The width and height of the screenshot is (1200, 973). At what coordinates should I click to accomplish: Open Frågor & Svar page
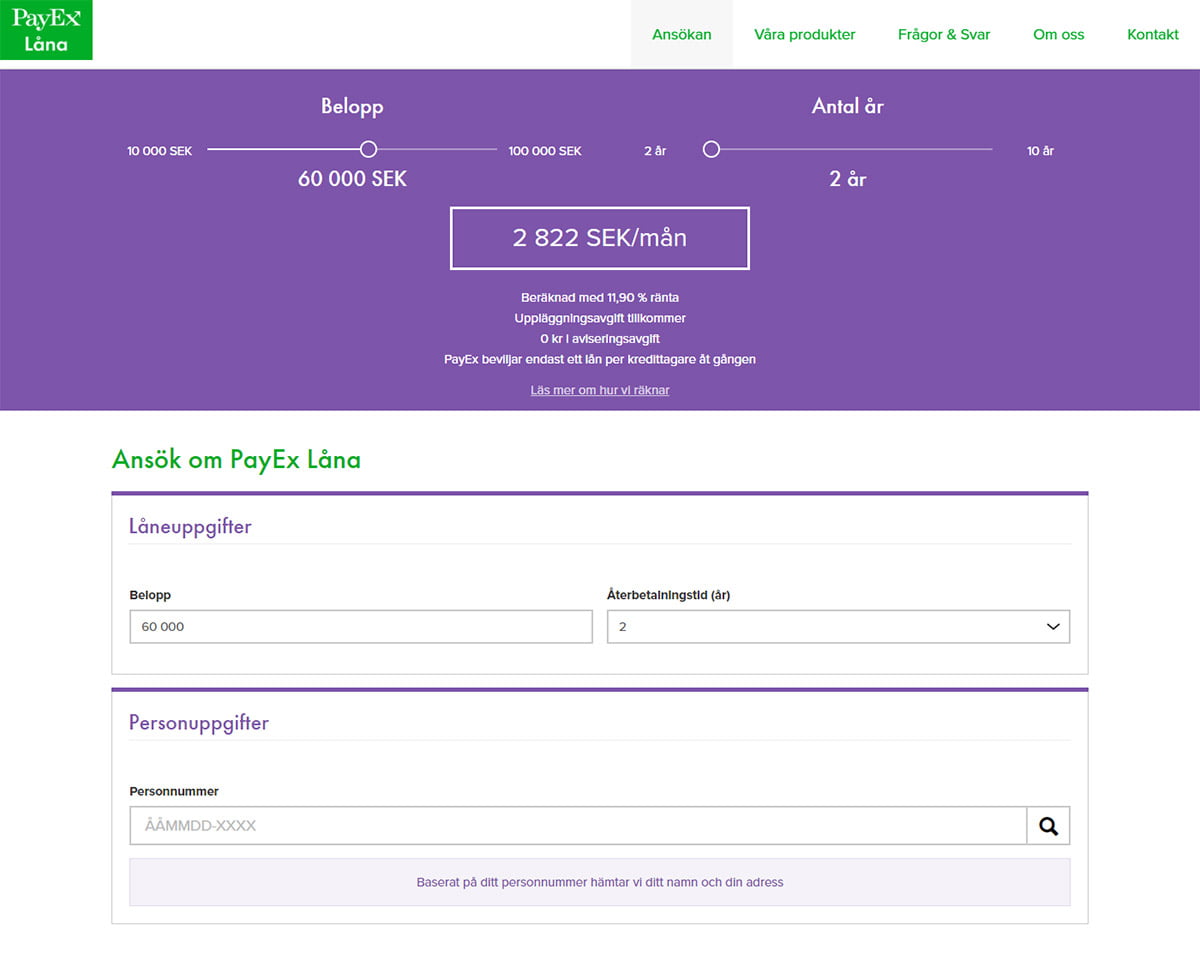(x=944, y=34)
